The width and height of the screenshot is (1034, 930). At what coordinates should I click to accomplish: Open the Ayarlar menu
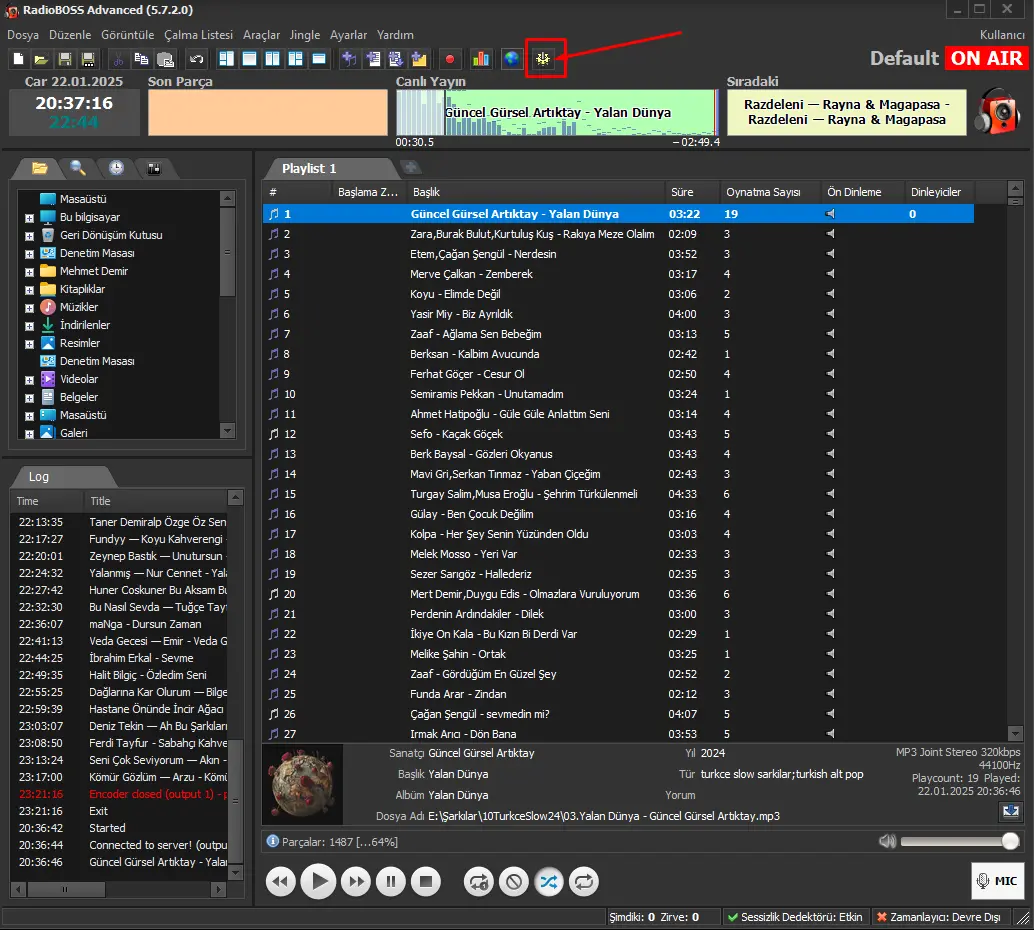tap(348, 35)
